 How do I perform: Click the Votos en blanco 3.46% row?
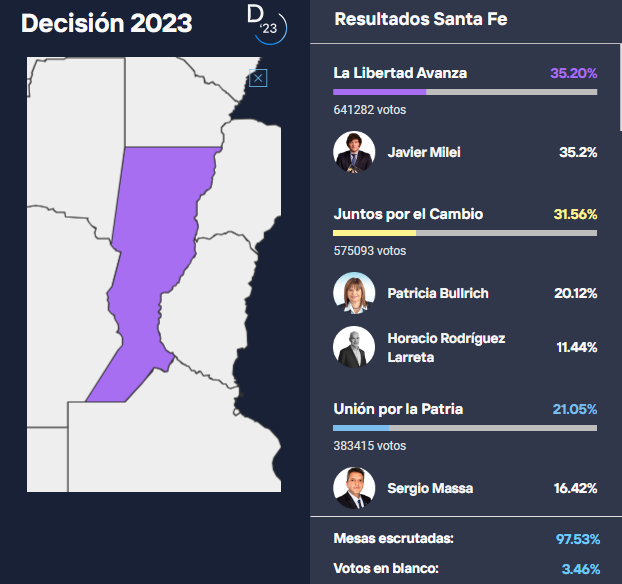pyautogui.click(x=466, y=569)
